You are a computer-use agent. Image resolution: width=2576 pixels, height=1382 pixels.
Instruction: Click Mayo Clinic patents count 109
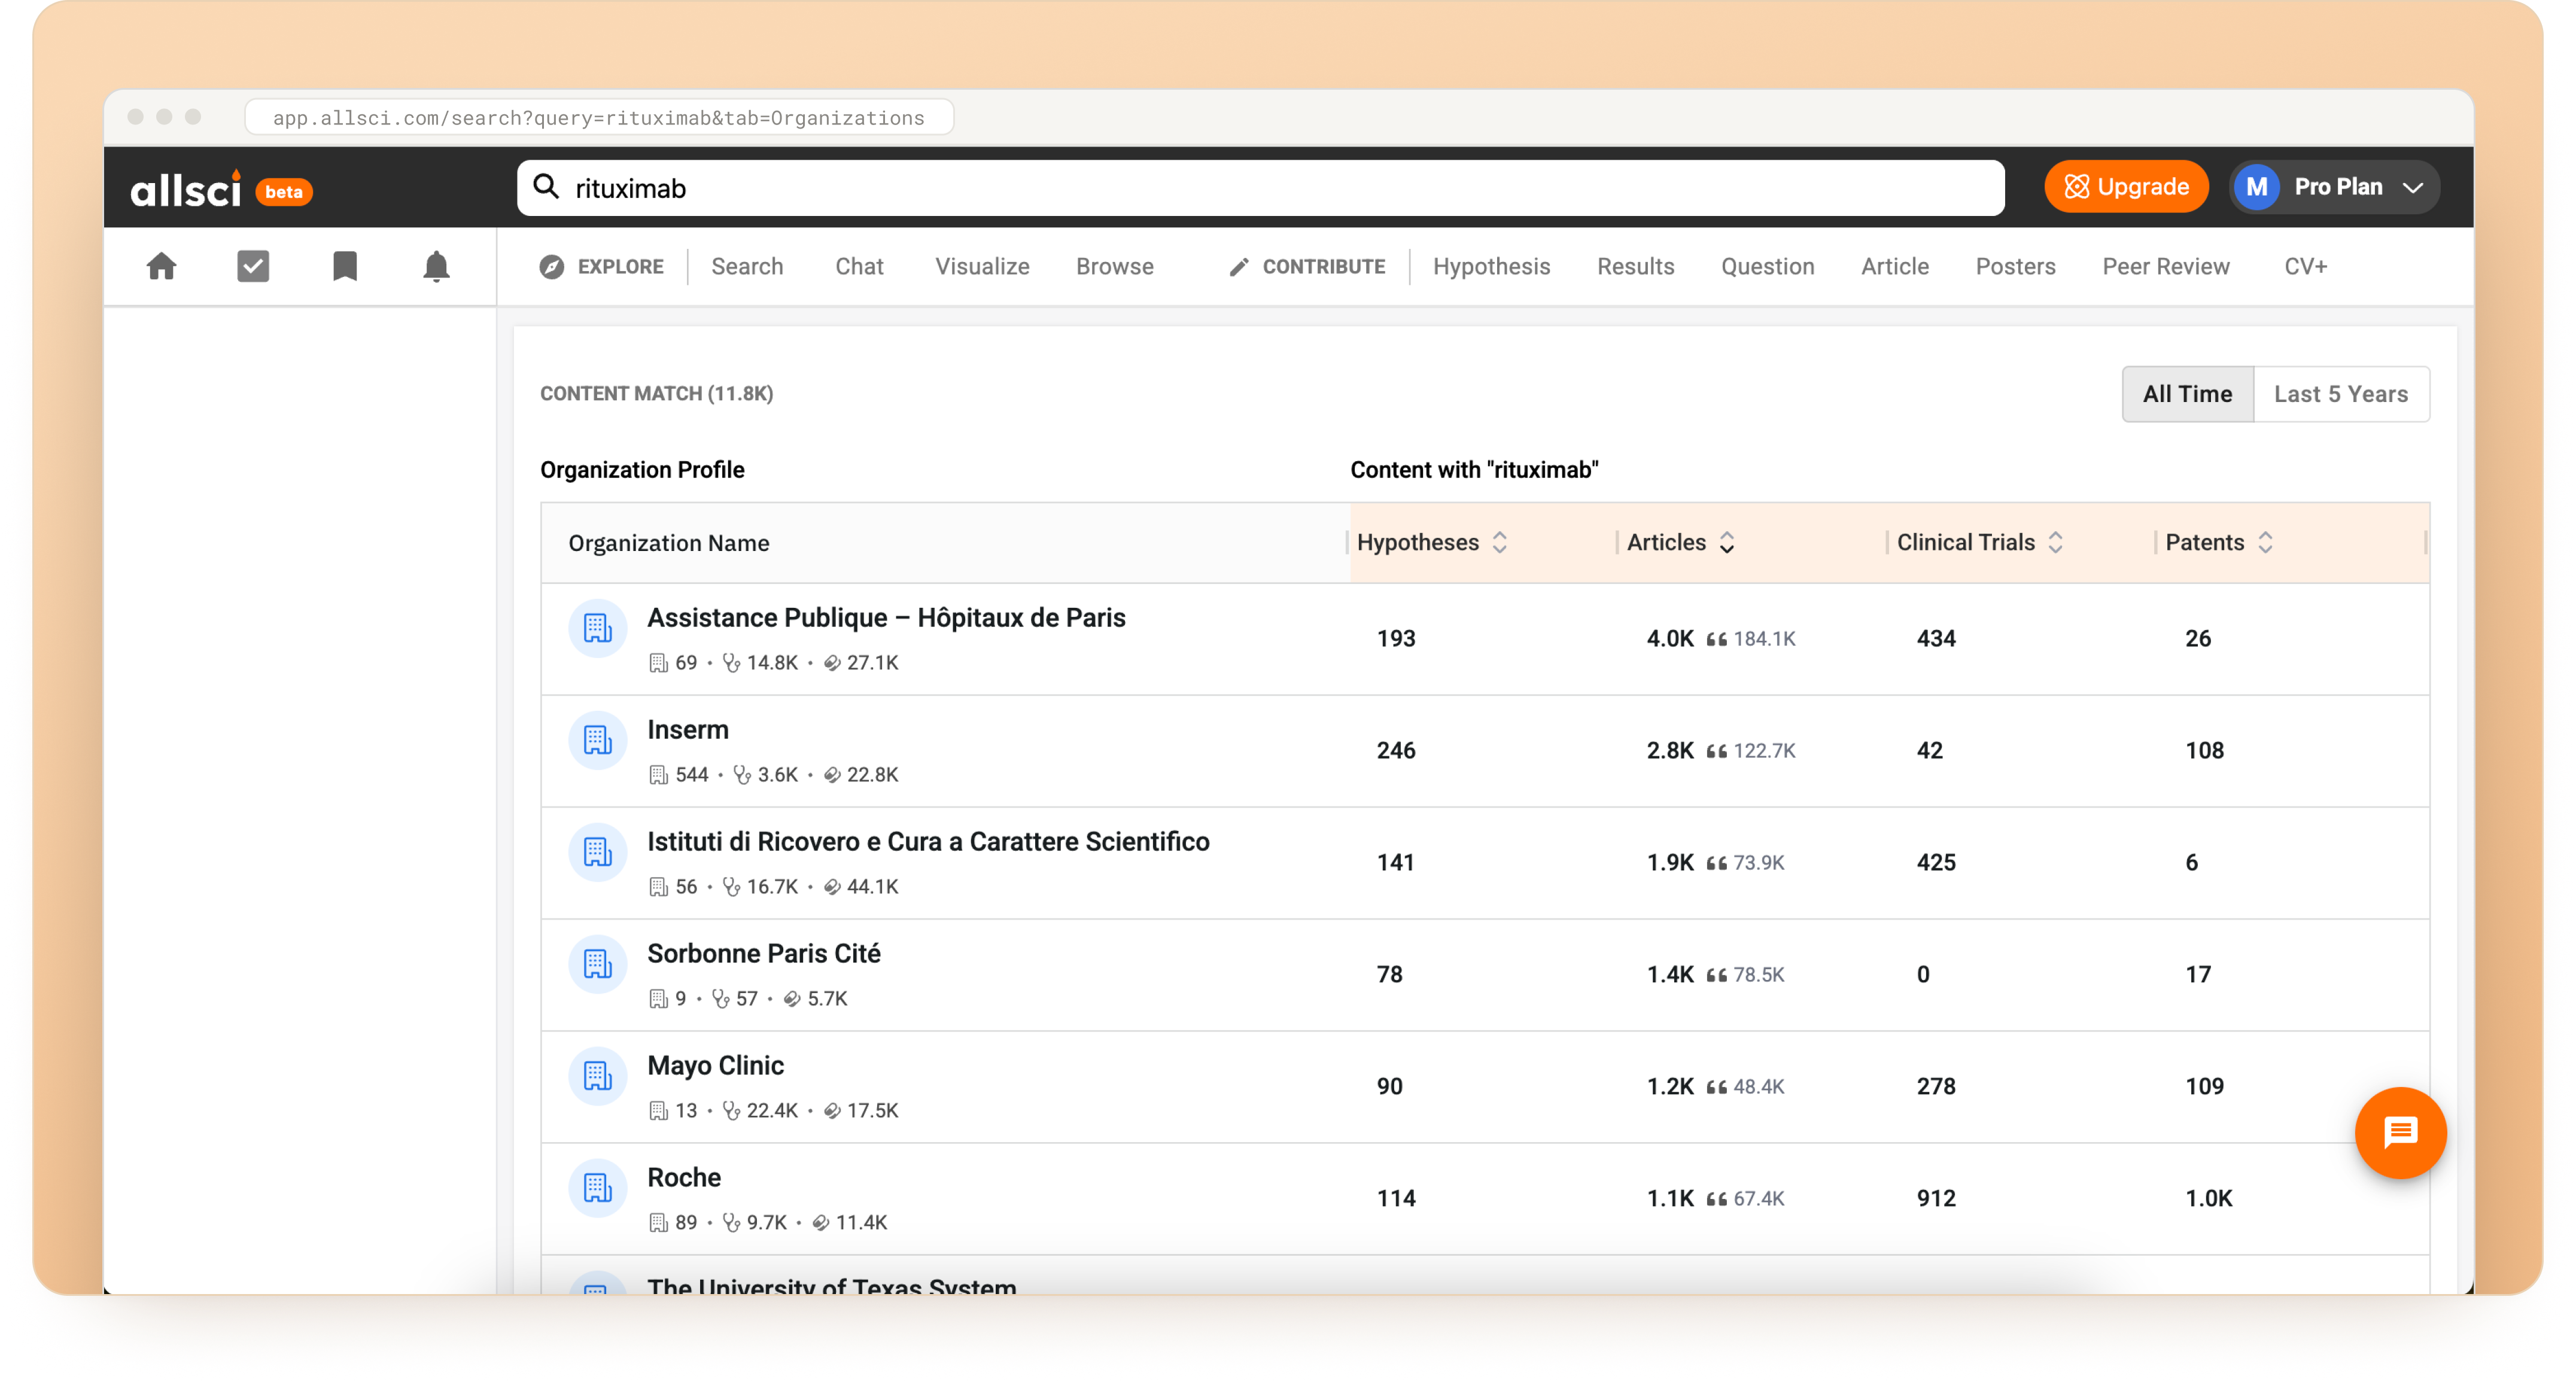2204,1087
